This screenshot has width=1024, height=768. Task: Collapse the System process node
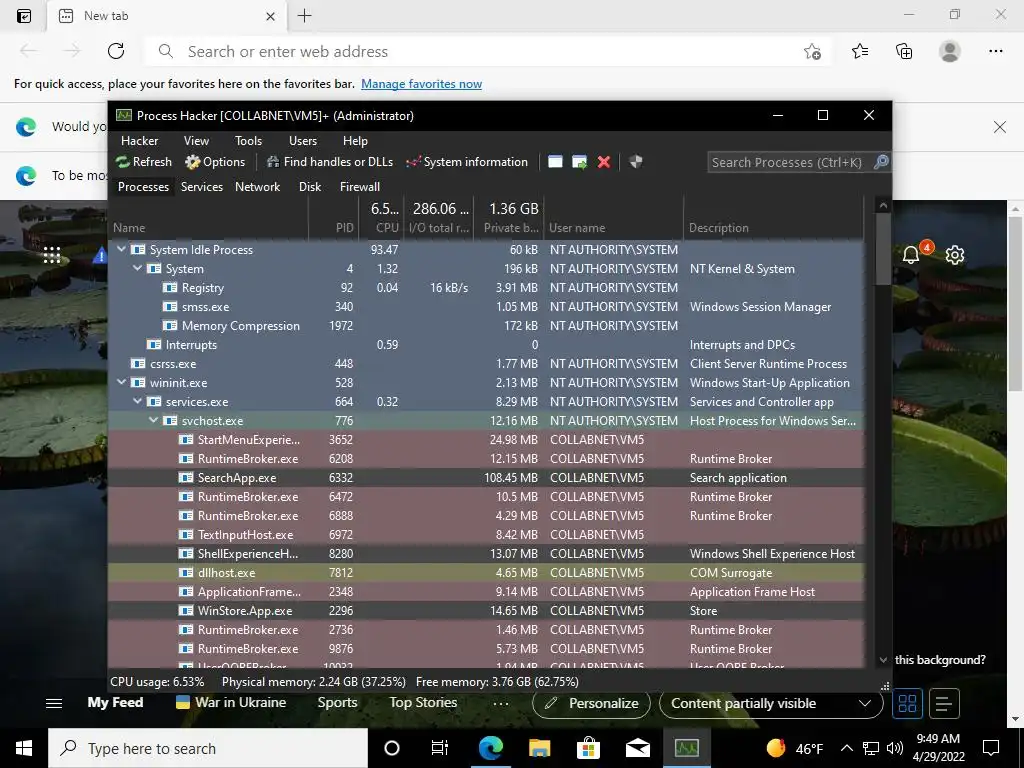pyautogui.click(x=138, y=268)
